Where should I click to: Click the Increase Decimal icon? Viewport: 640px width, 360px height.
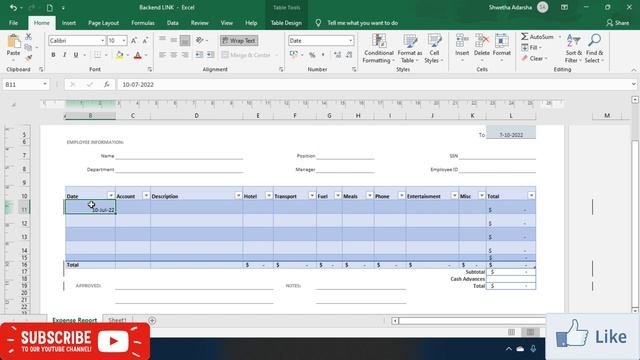click(337, 55)
